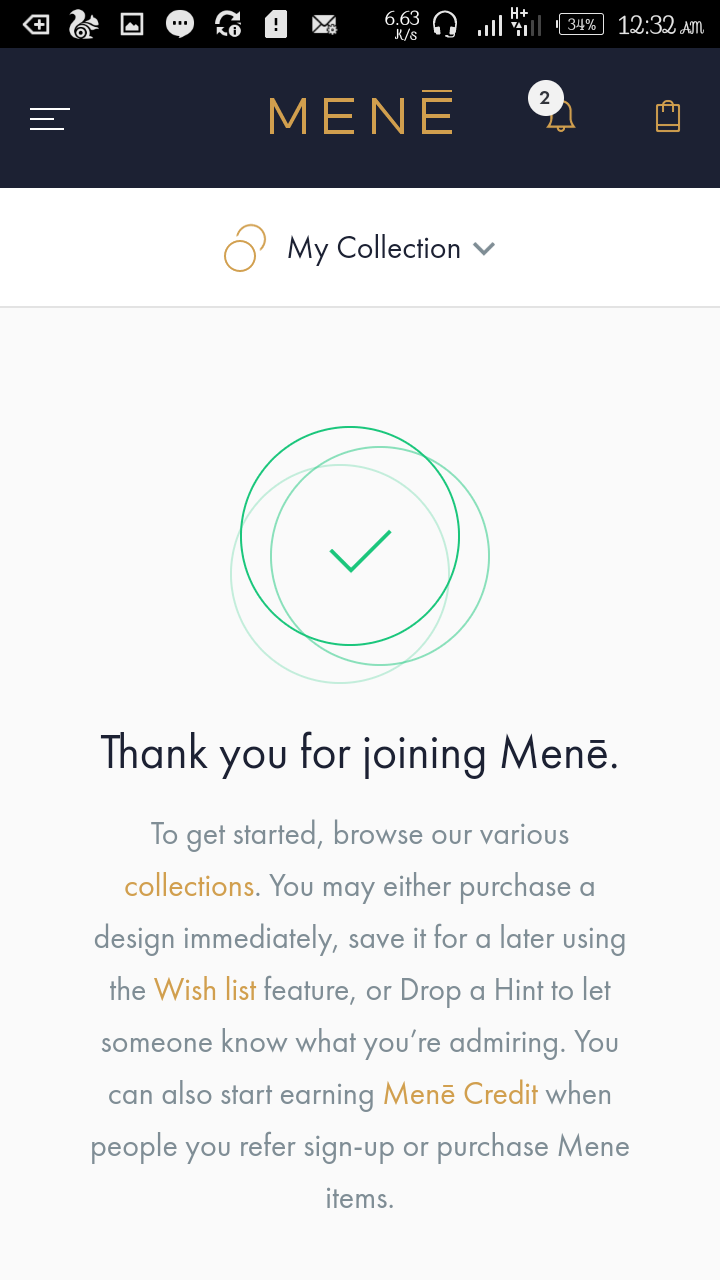This screenshot has width=720, height=1280.
Task: Expand the My Collection chevron arrow
Action: click(x=484, y=249)
